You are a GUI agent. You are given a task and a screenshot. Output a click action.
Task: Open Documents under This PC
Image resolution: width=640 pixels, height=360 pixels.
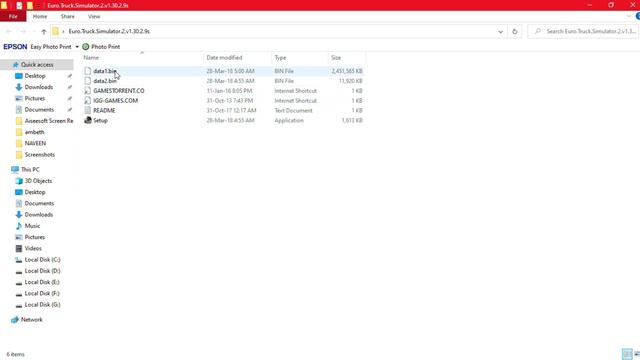(x=39, y=203)
